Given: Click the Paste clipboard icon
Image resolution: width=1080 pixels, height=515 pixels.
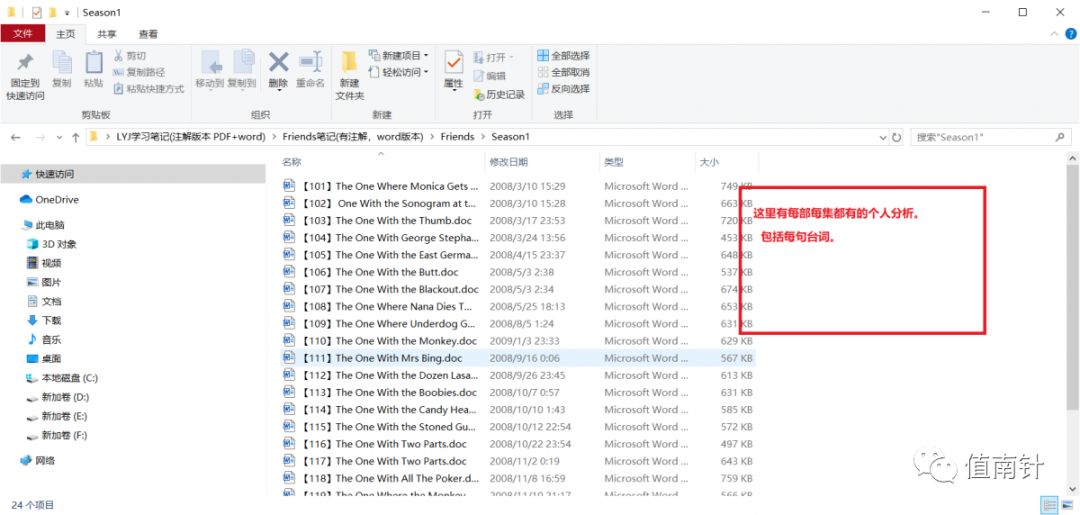Looking at the screenshot, I should (x=94, y=63).
